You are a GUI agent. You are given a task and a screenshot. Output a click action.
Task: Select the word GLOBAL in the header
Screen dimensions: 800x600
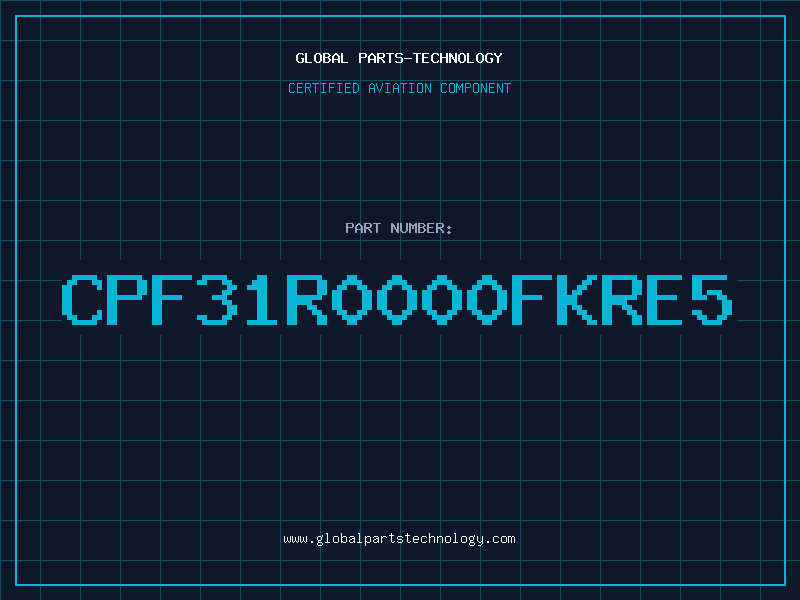point(321,58)
